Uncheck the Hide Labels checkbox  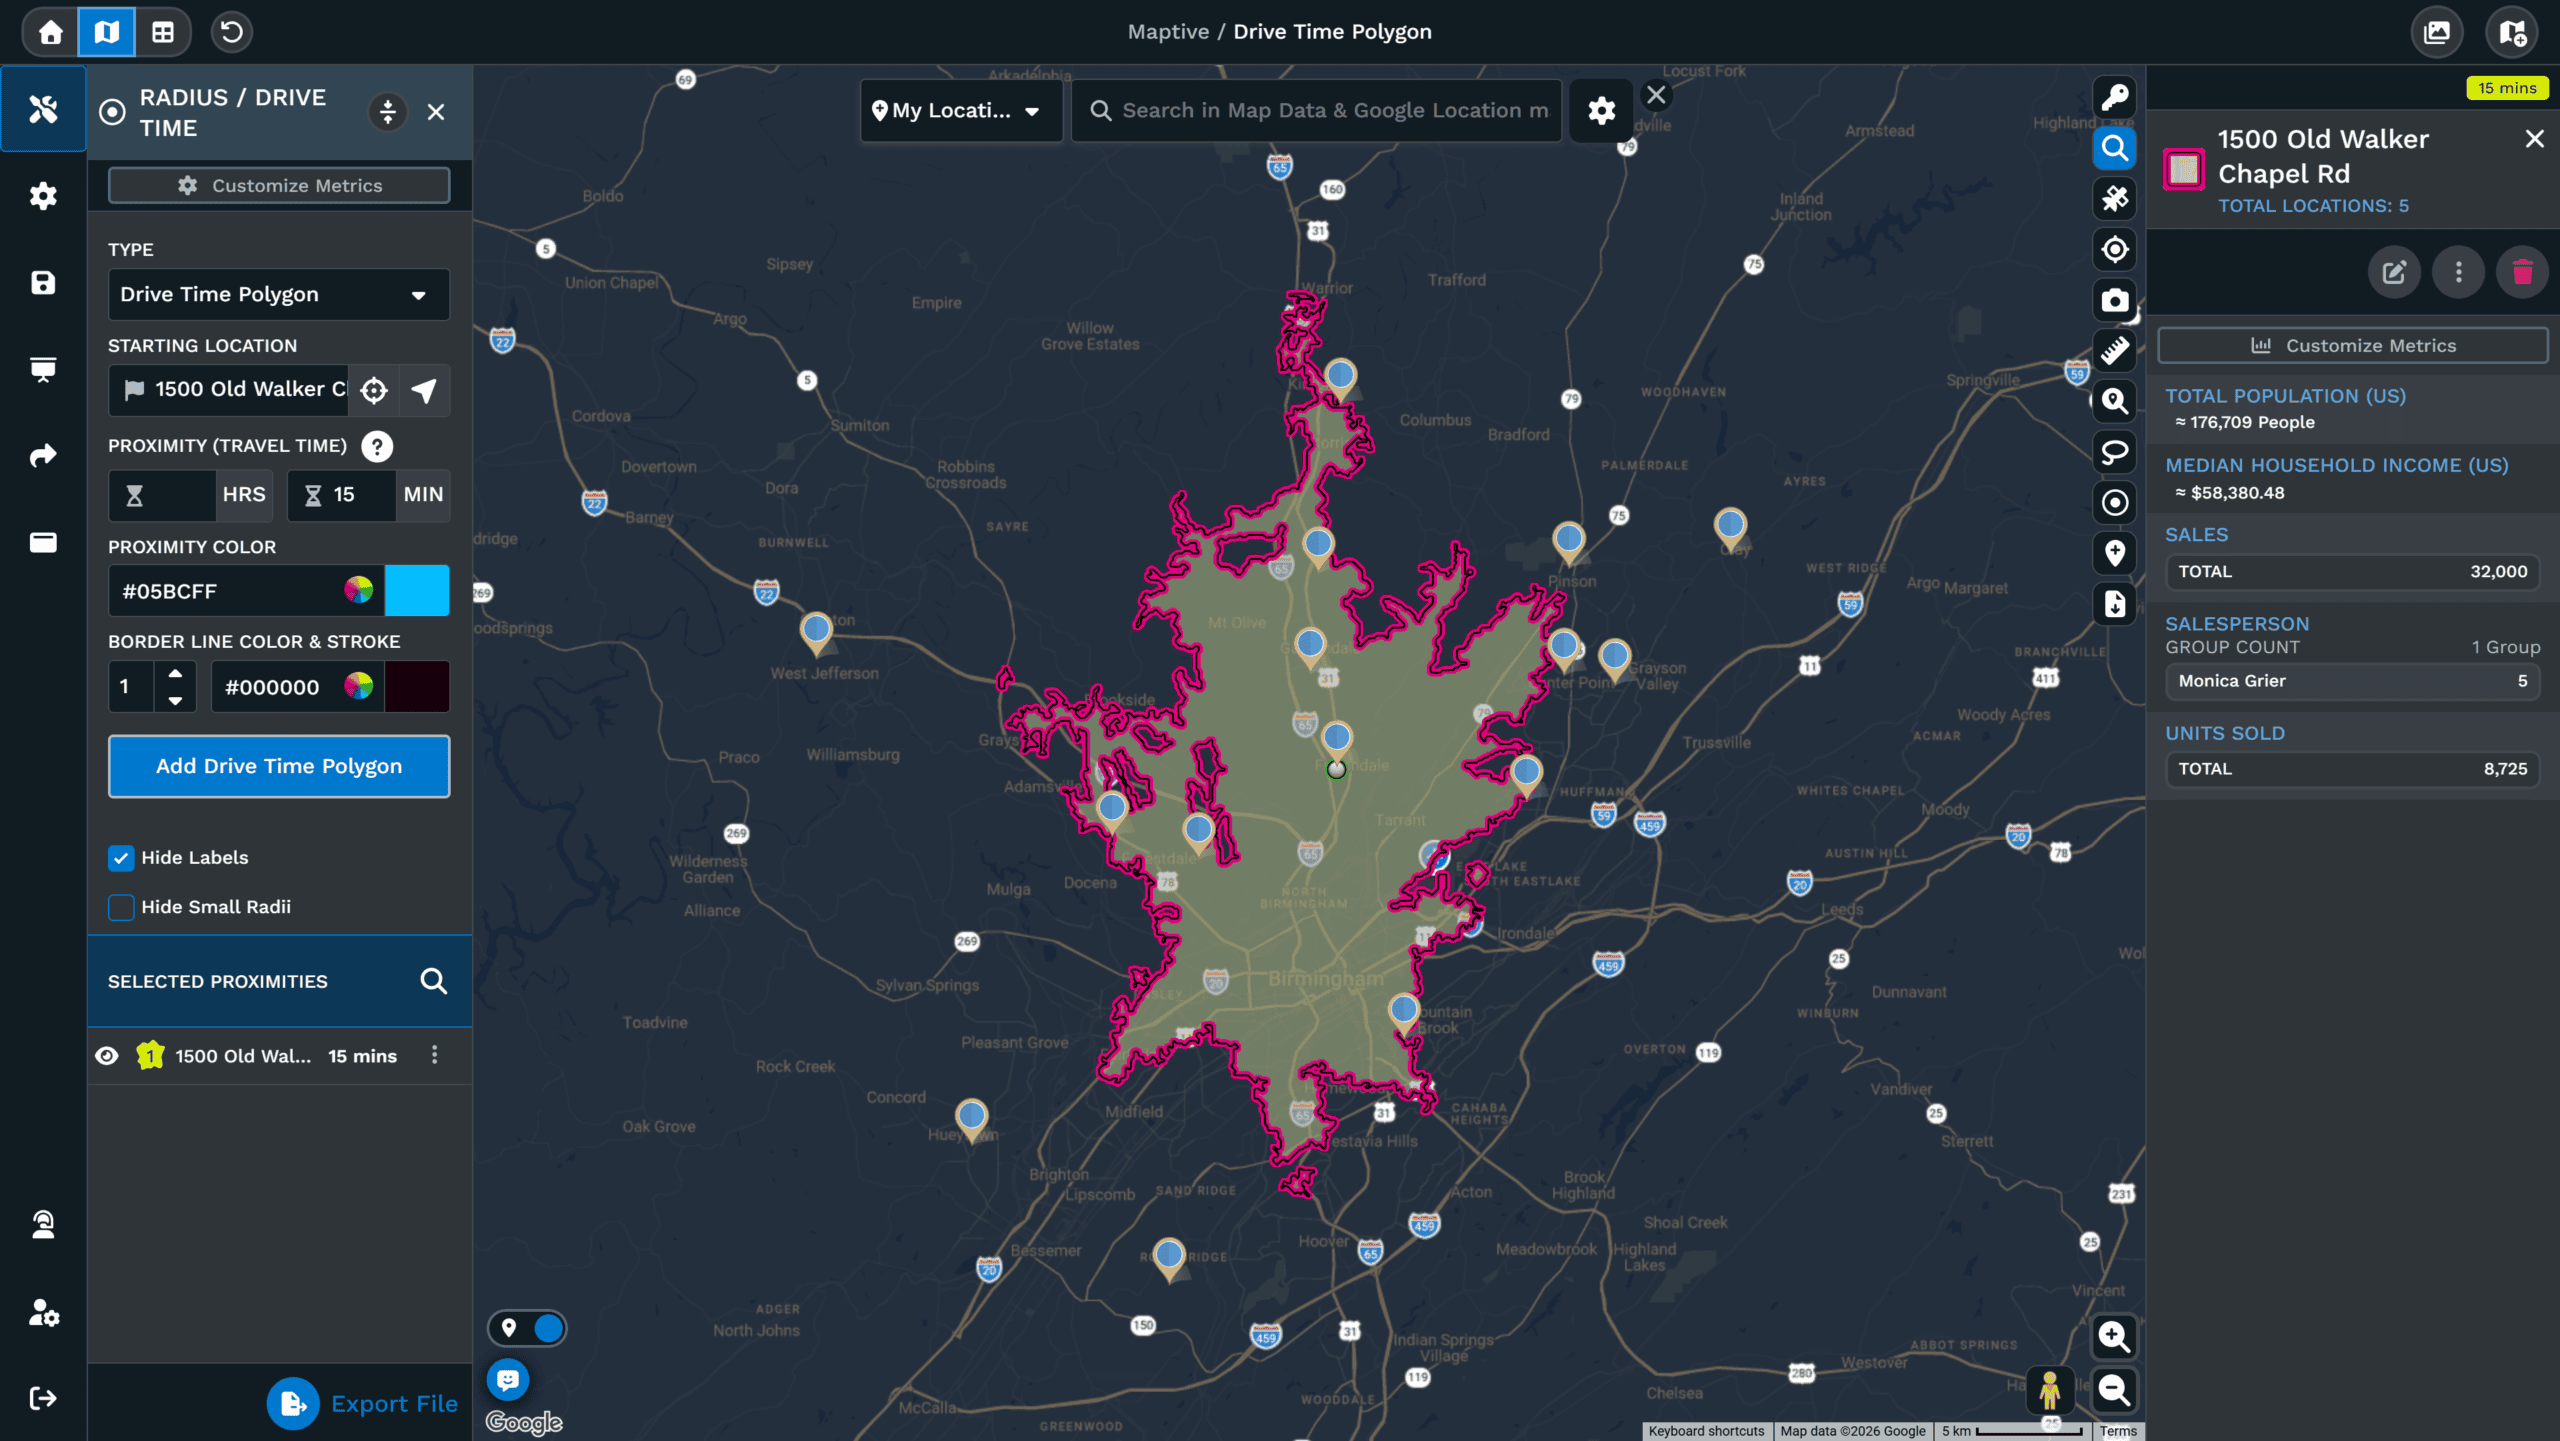point(121,858)
